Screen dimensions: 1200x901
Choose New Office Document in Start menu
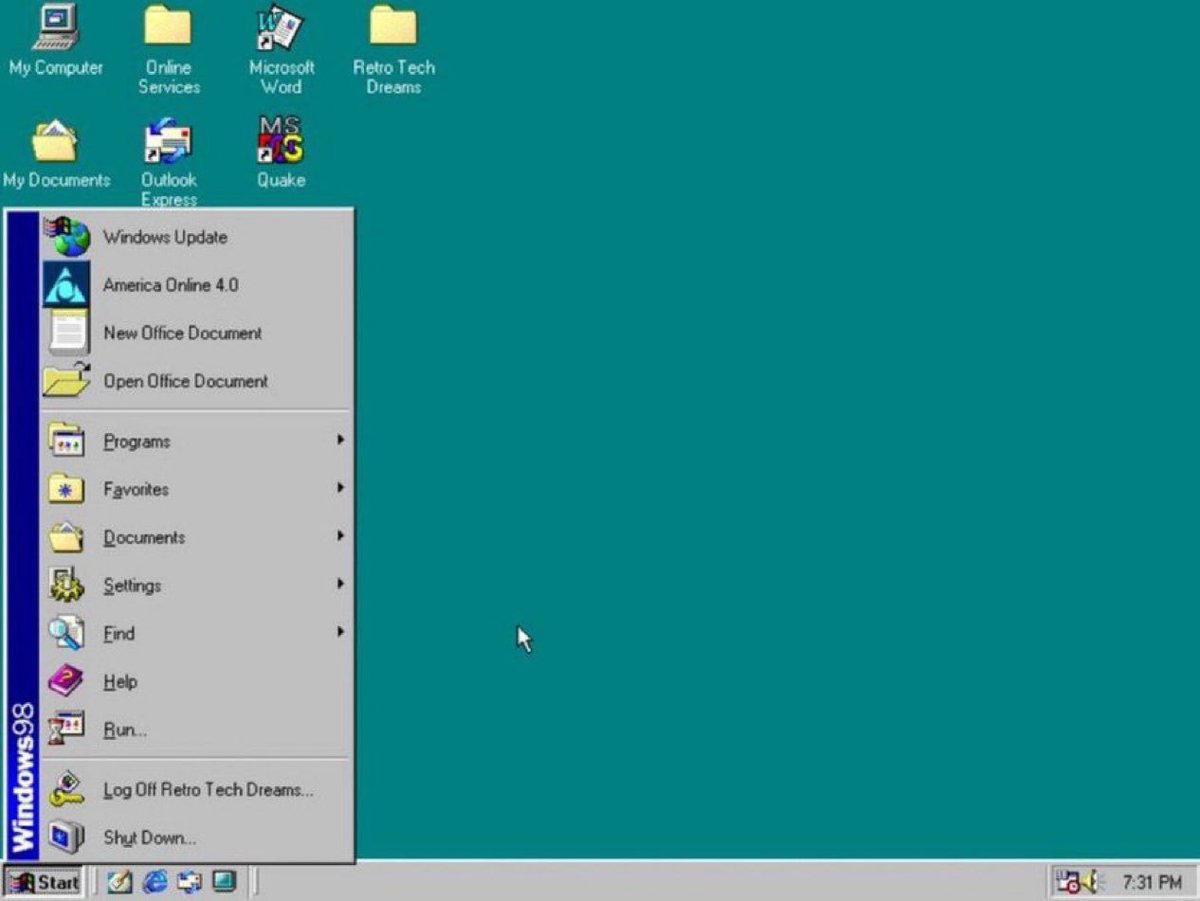pos(196,333)
